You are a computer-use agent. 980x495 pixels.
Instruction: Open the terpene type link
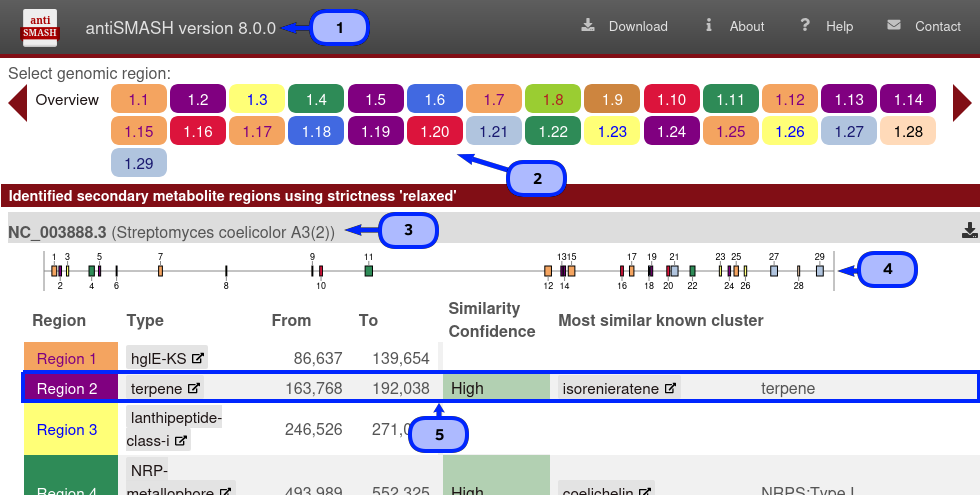coord(165,388)
